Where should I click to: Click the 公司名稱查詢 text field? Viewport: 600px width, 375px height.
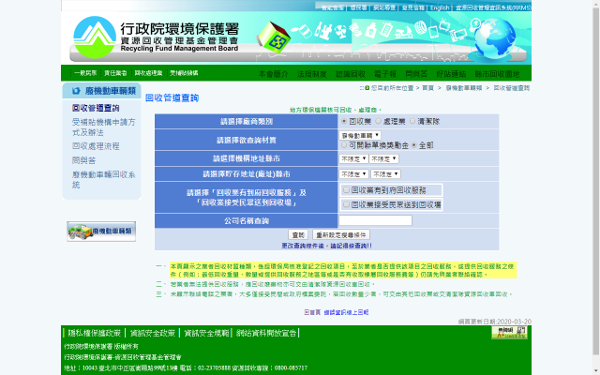tap(375, 220)
